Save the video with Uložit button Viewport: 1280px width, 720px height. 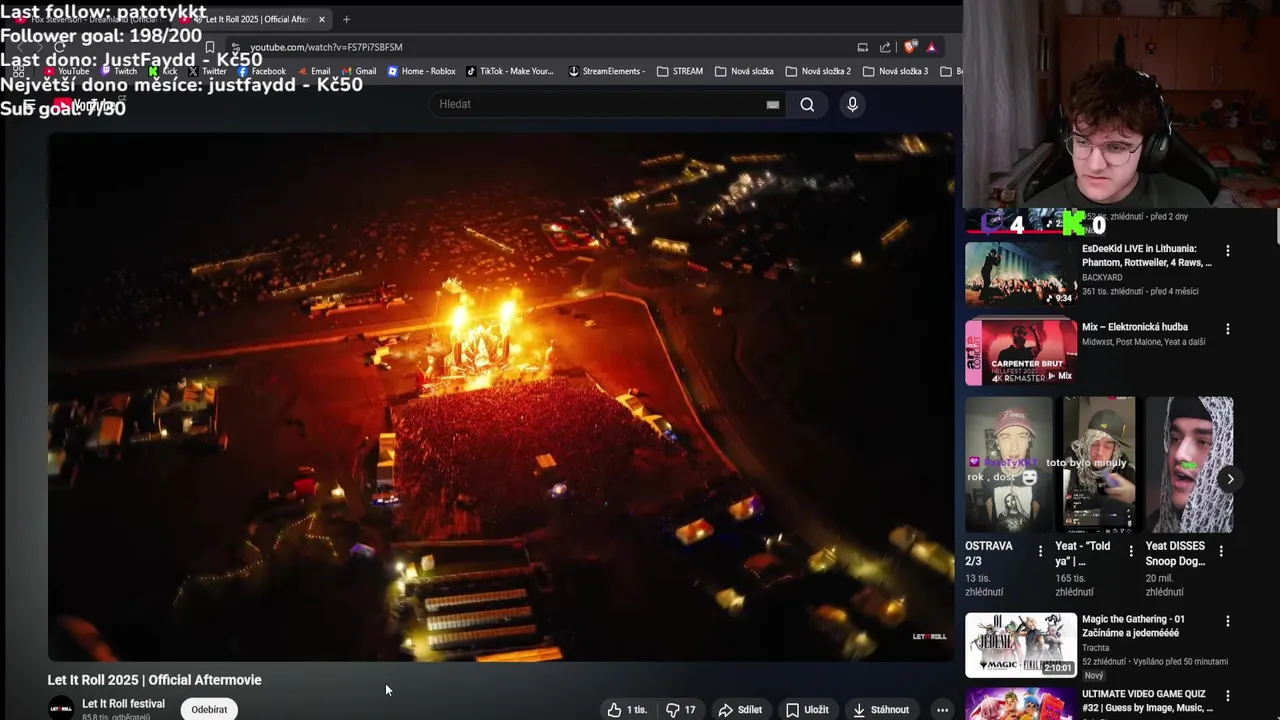807,709
